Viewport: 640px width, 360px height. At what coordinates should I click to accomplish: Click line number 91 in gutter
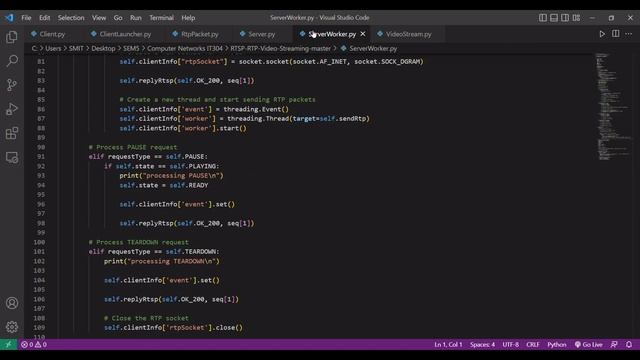click(41, 157)
